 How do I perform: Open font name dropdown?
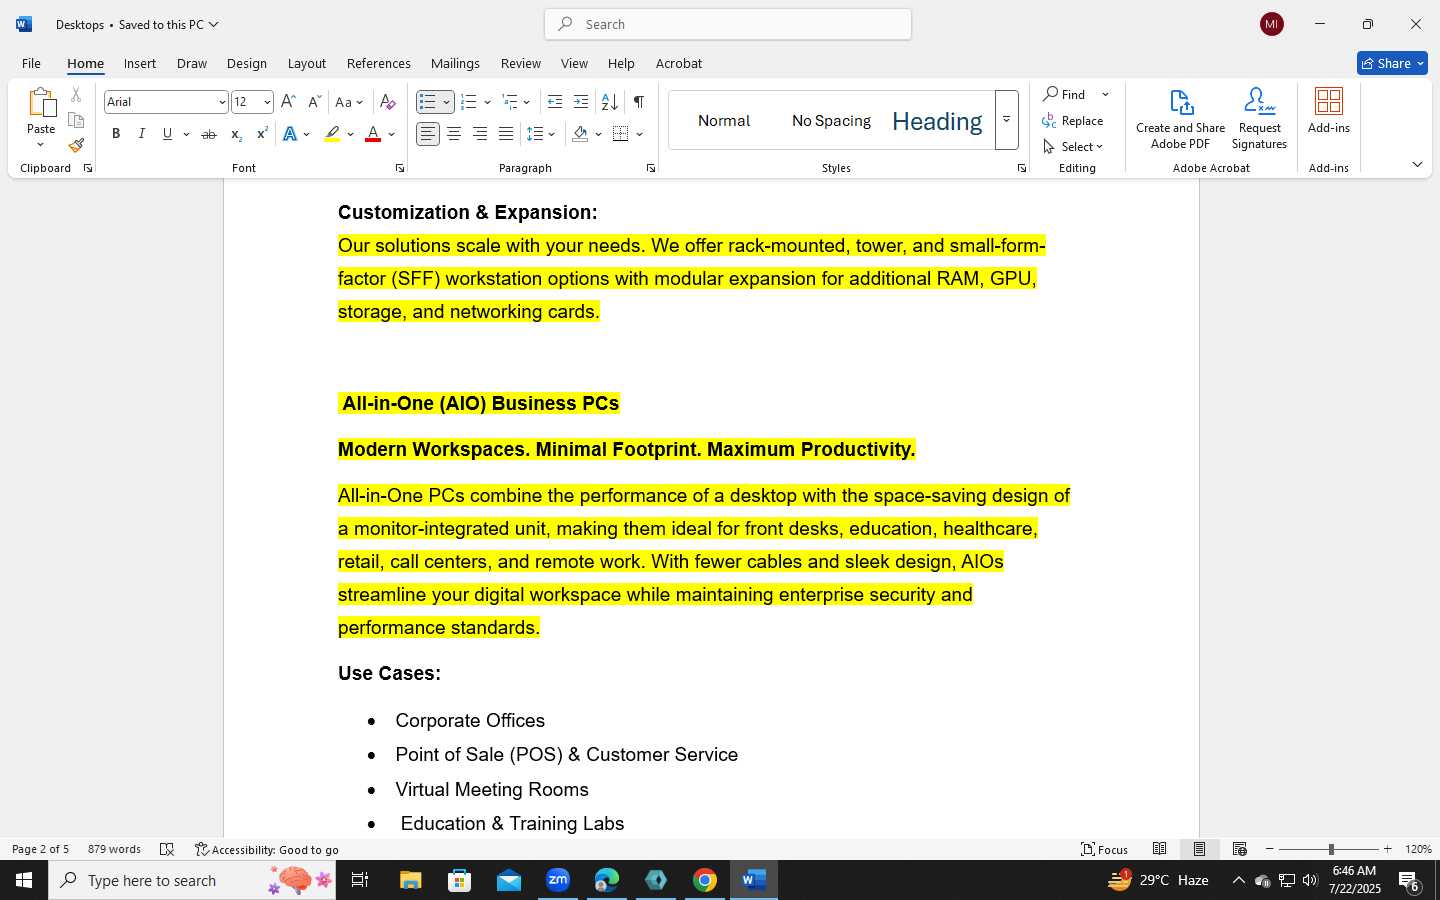(x=222, y=102)
